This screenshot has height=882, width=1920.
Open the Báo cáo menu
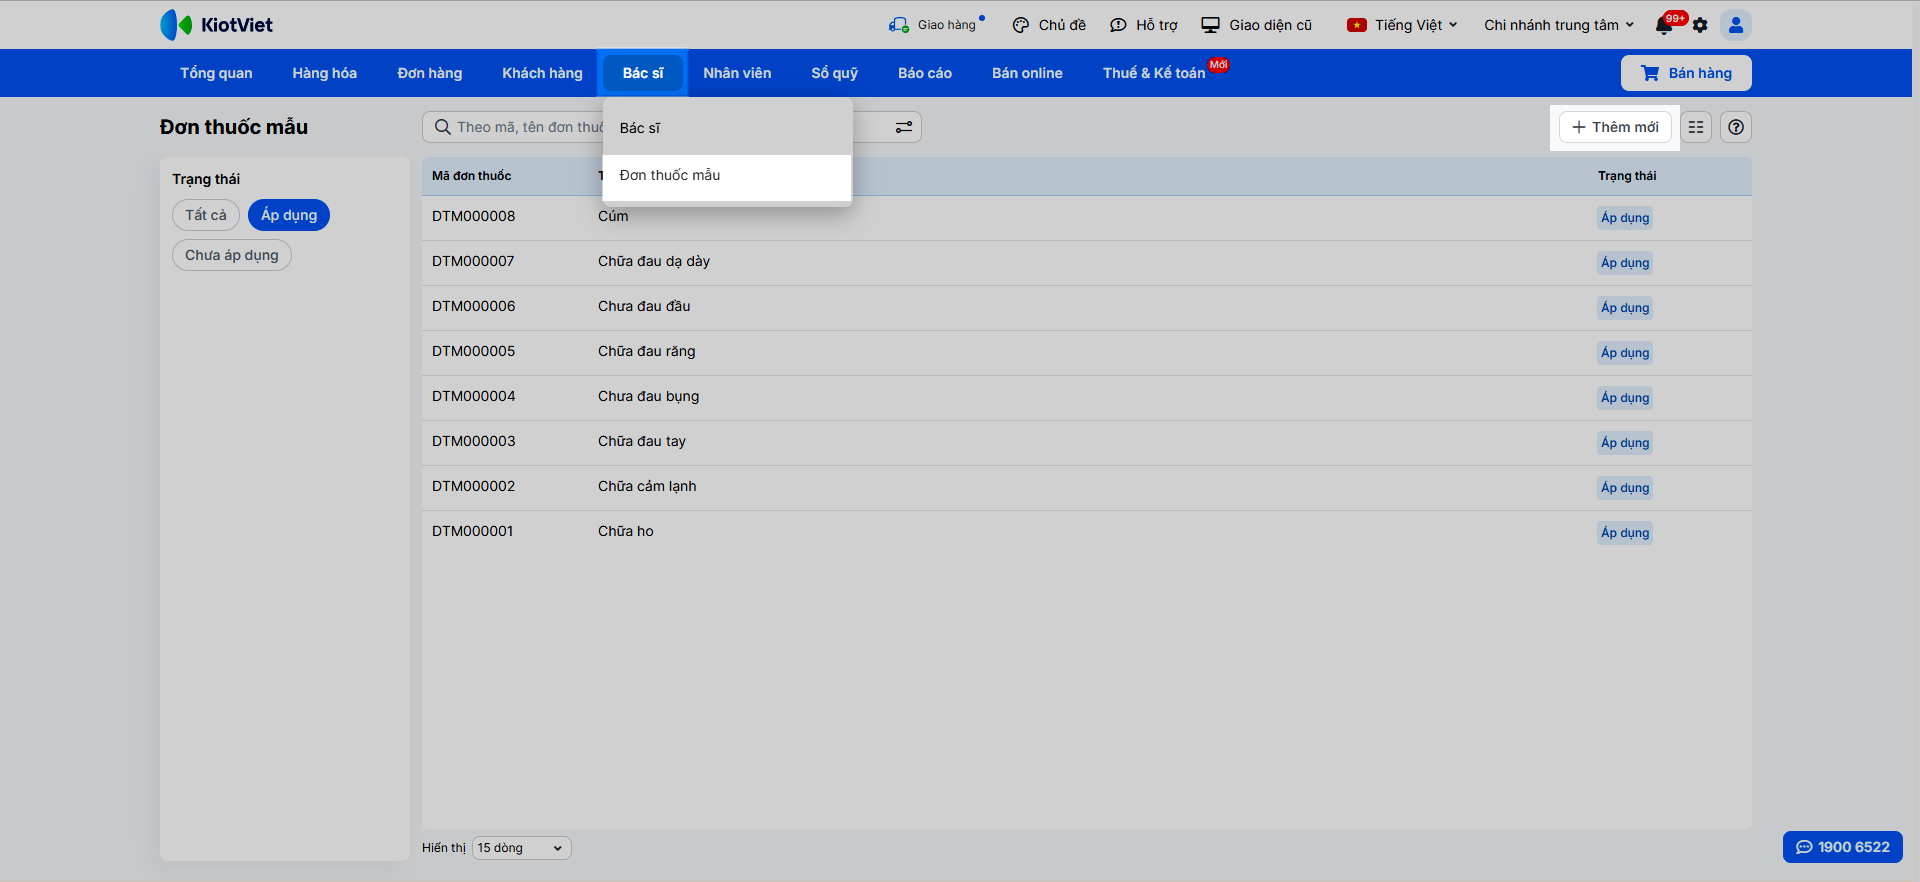click(925, 73)
